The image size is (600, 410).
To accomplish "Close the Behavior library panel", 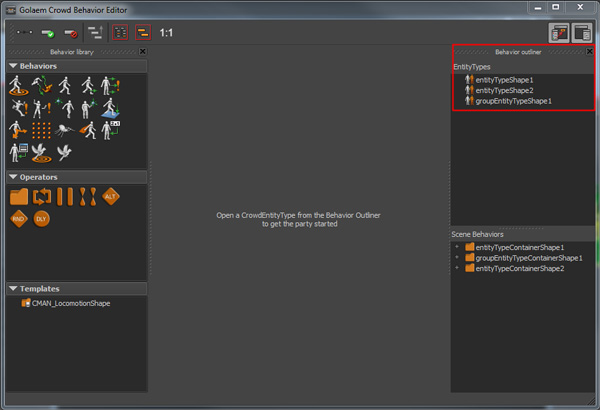I will coord(143,51).
